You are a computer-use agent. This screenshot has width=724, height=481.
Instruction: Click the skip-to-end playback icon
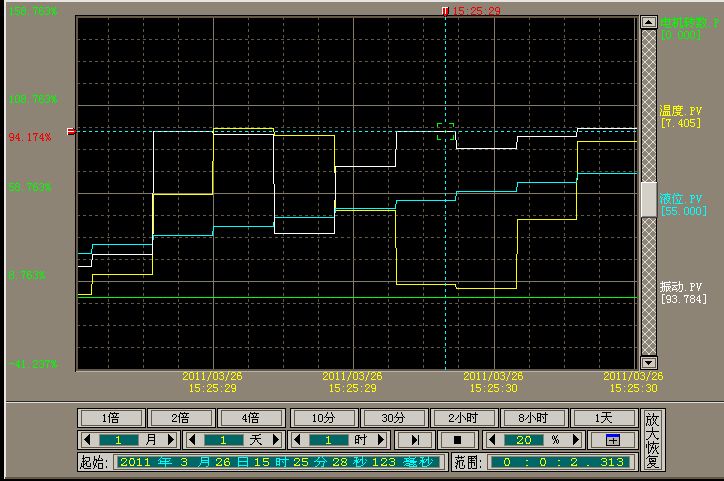415,440
